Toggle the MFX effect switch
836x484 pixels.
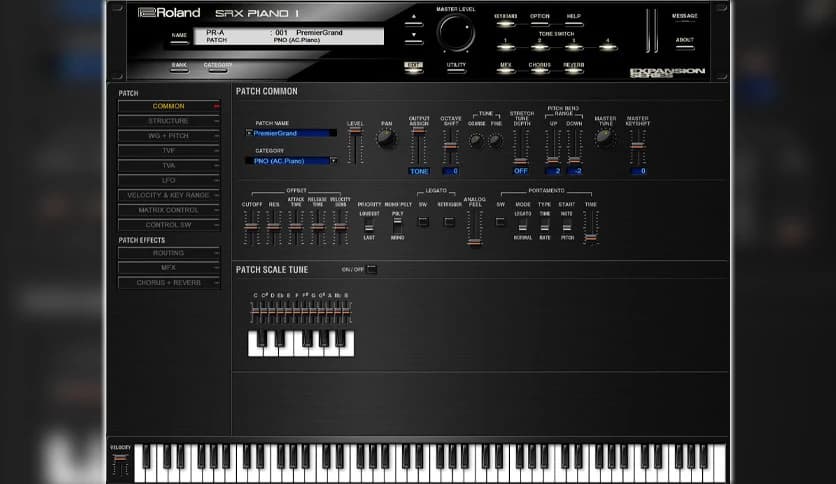pyautogui.click(x=505, y=70)
